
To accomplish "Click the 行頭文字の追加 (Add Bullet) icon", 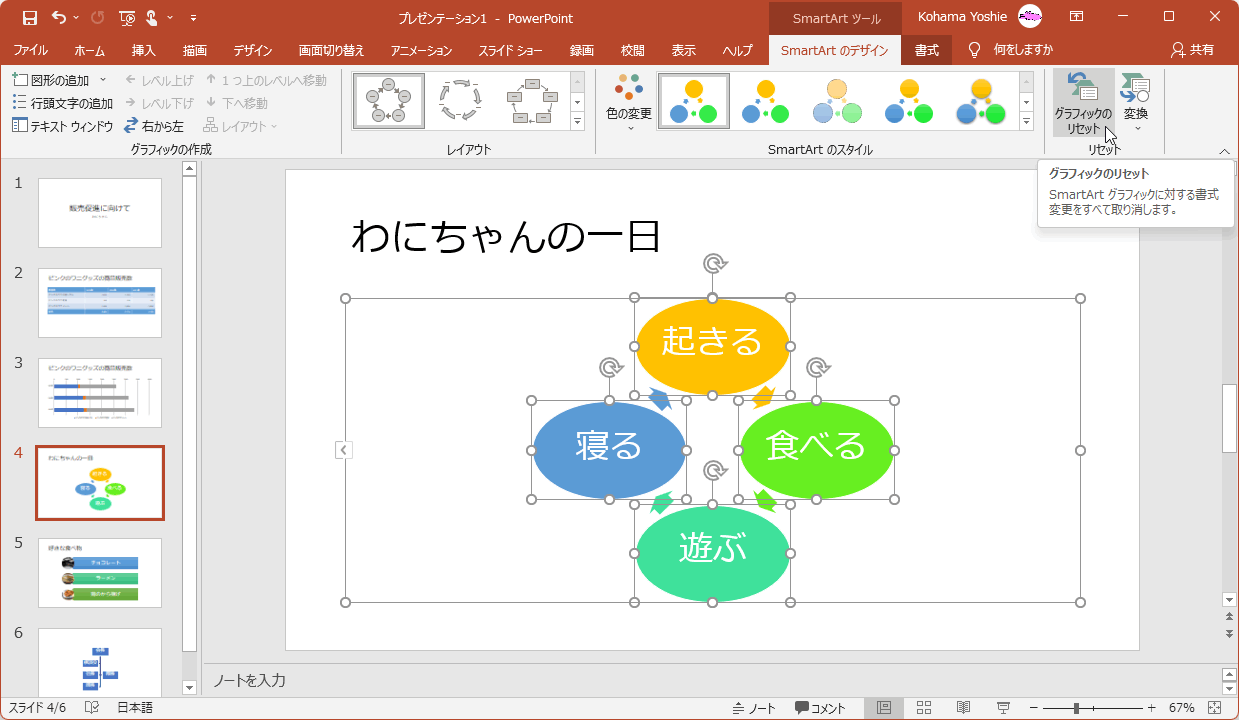I will (x=20, y=102).
